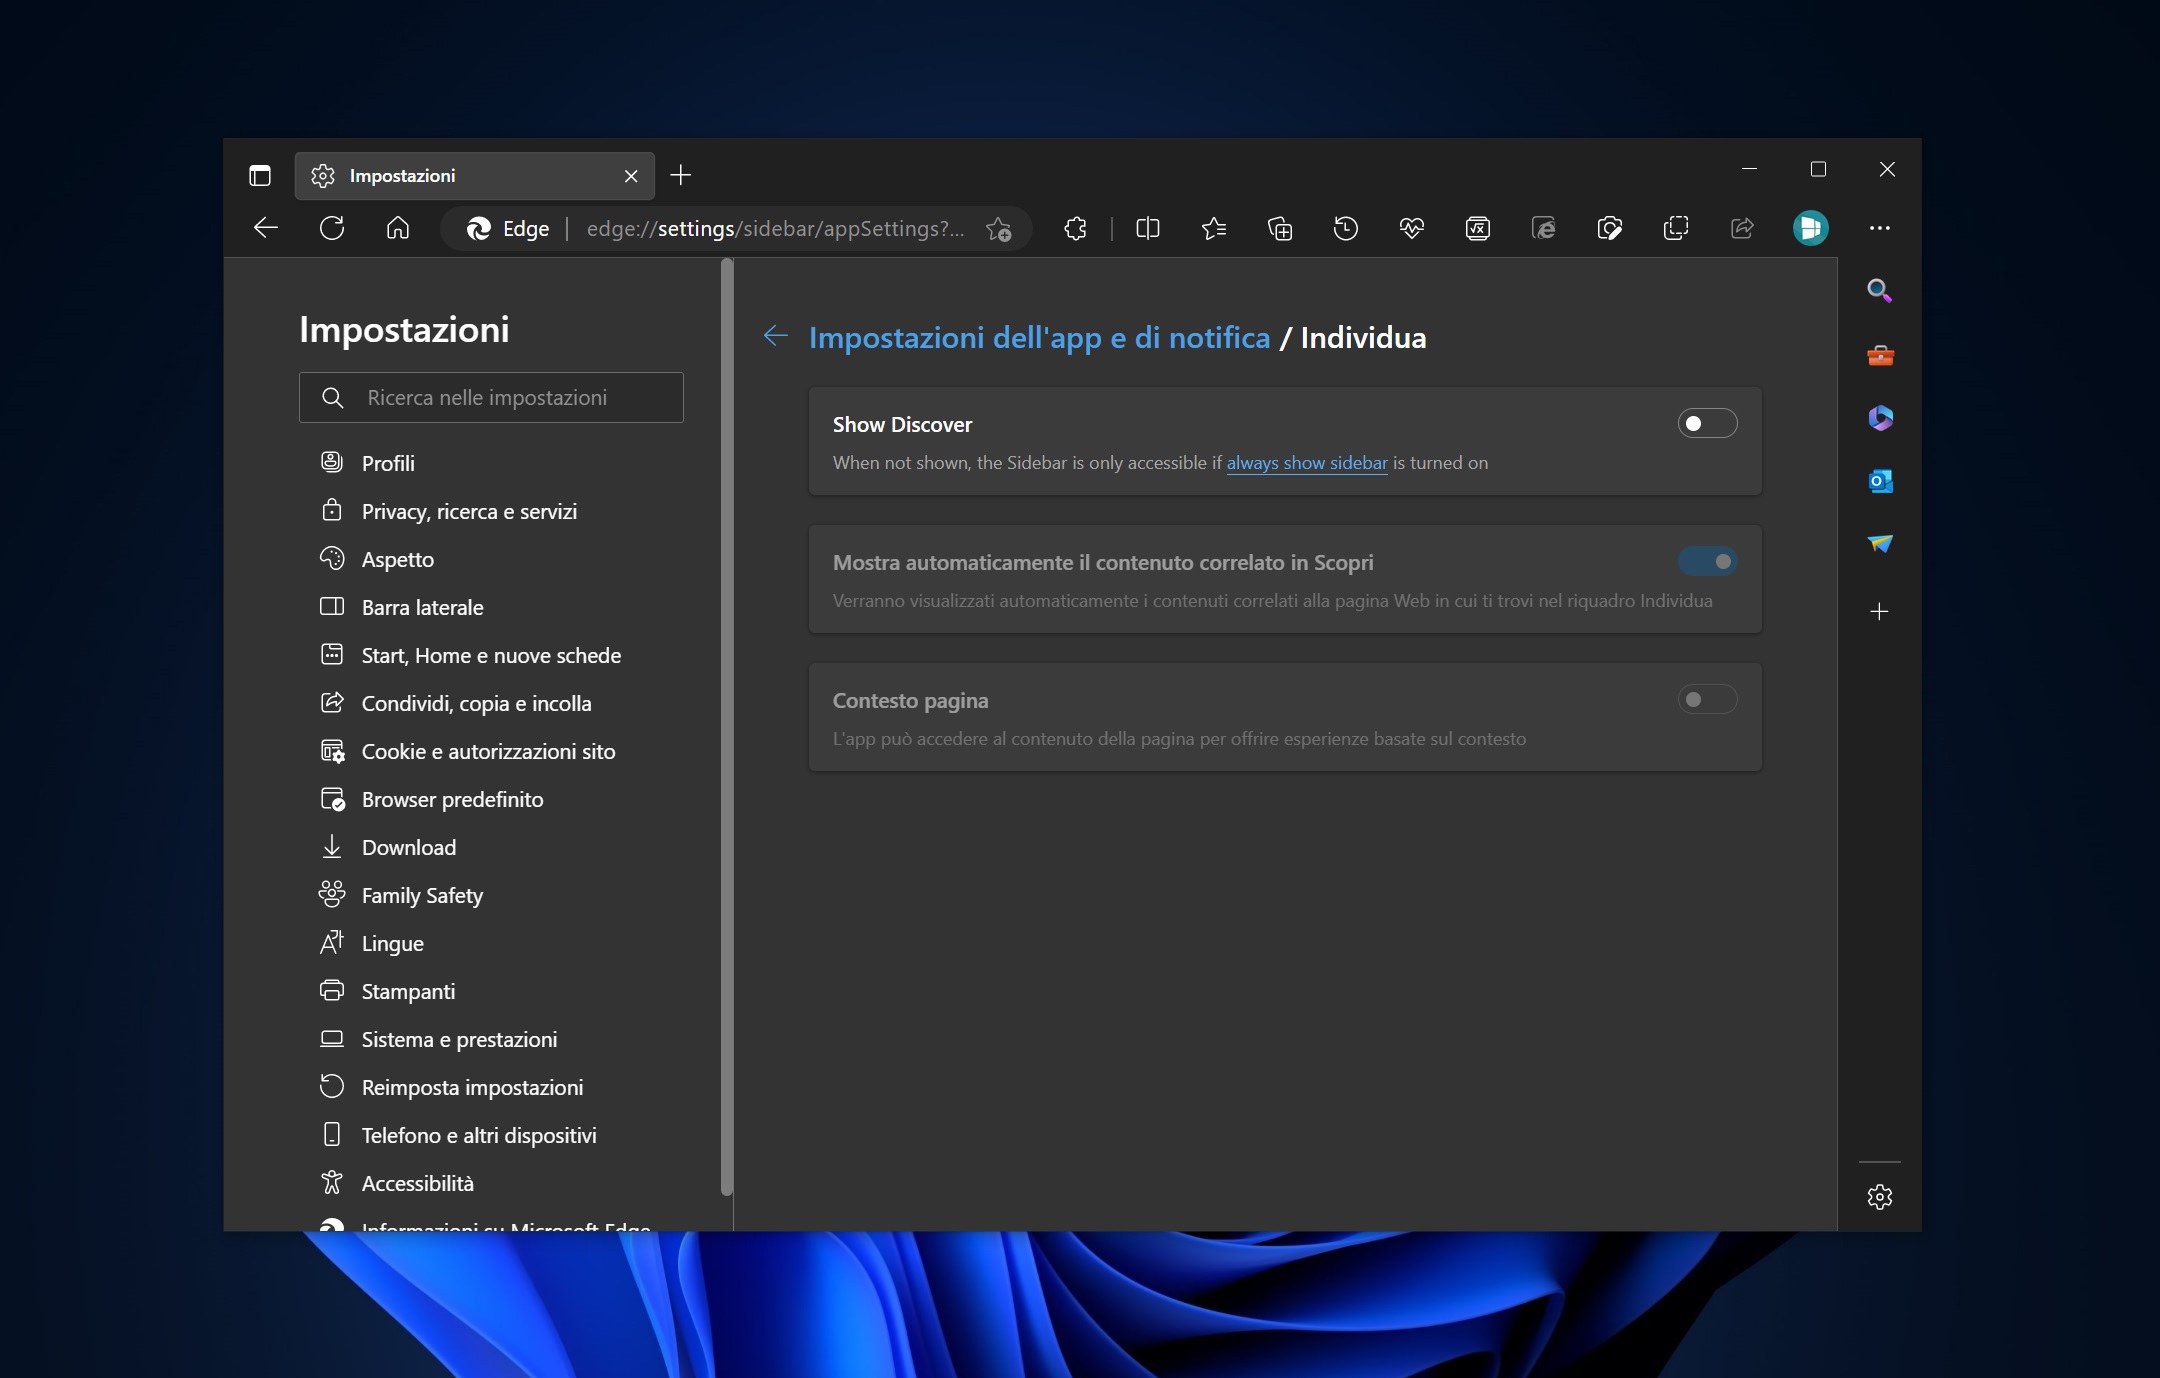Open the Favorites list icon
Viewport: 2160px width, 1378px height.
coord(1214,229)
